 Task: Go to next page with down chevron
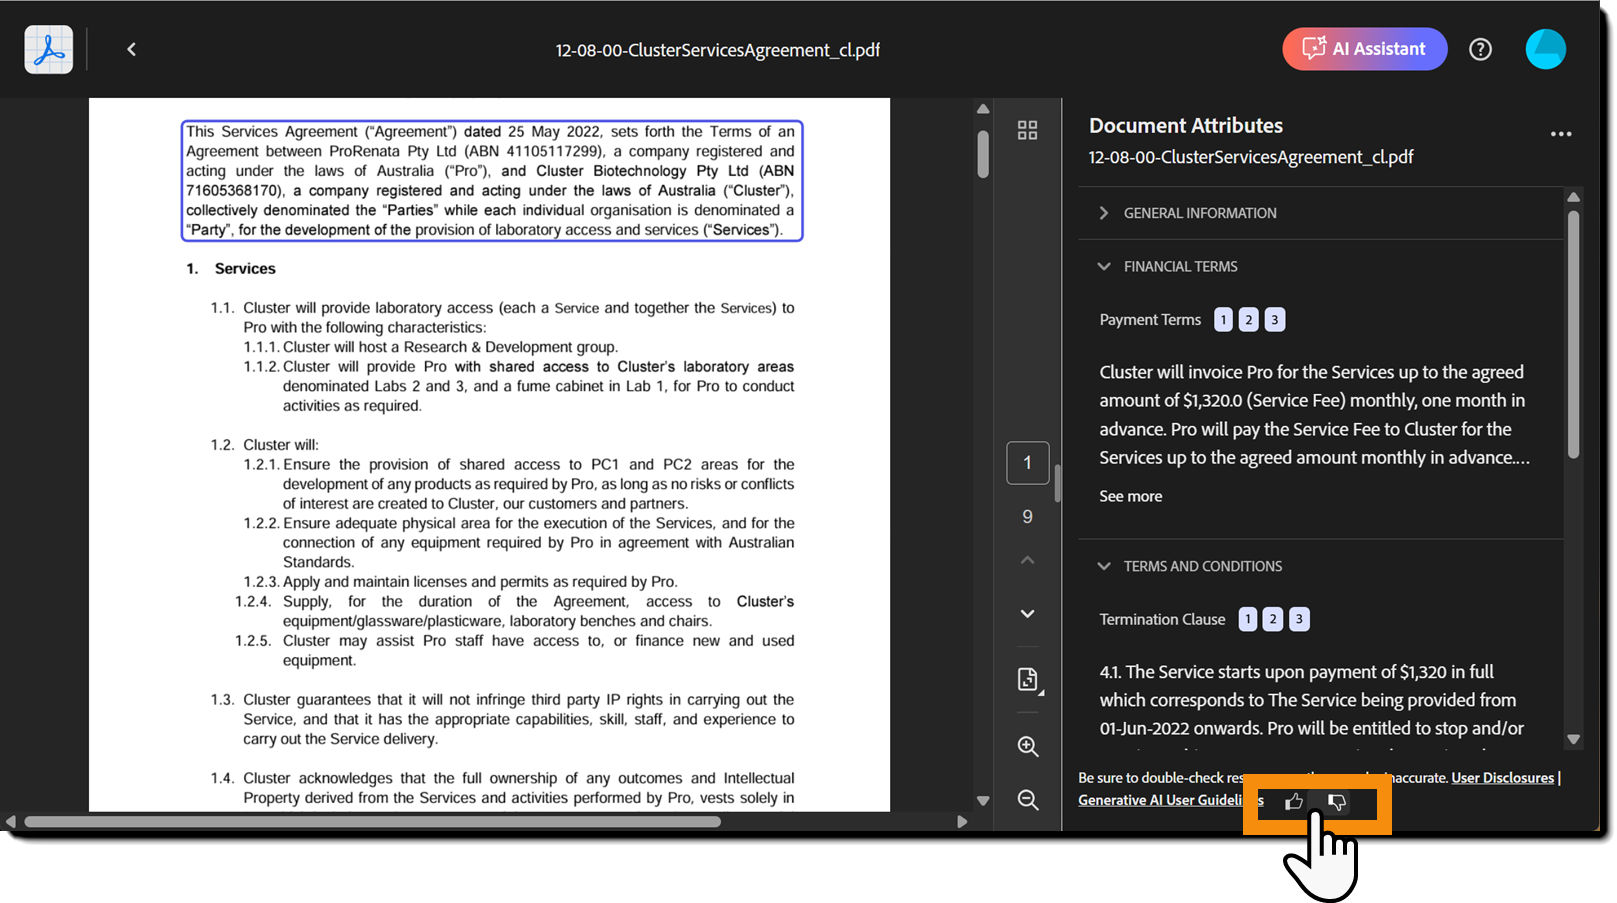pos(1027,613)
